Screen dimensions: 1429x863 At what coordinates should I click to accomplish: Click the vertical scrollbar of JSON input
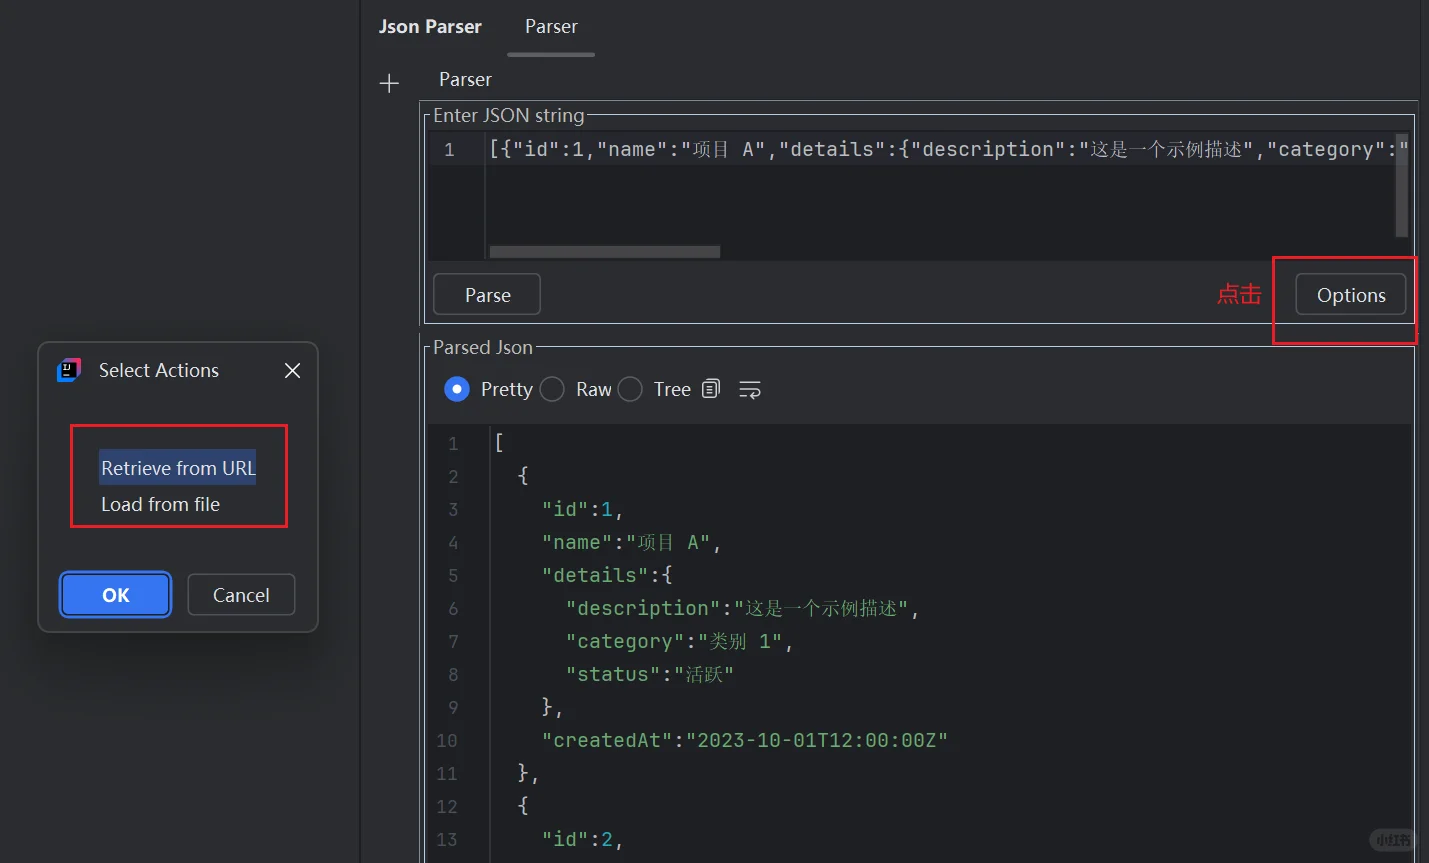tap(1402, 186)
